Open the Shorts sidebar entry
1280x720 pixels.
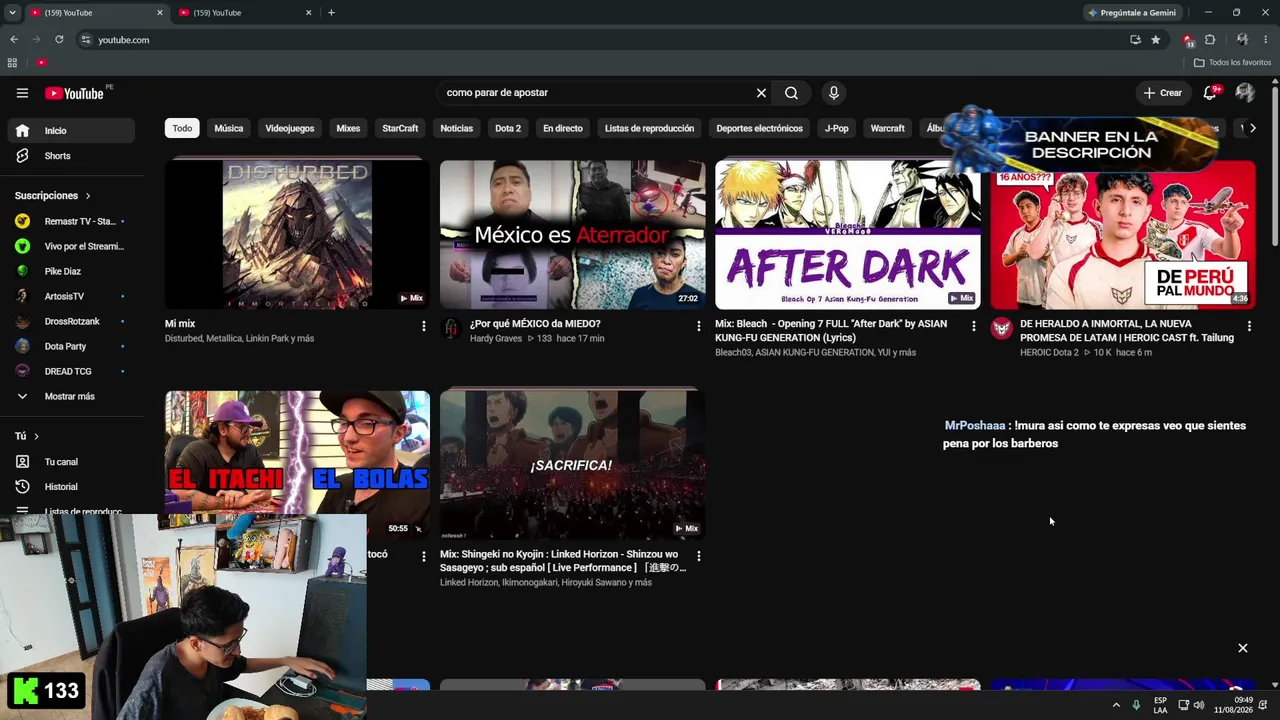pyautogui.click(x=71, y=156)
